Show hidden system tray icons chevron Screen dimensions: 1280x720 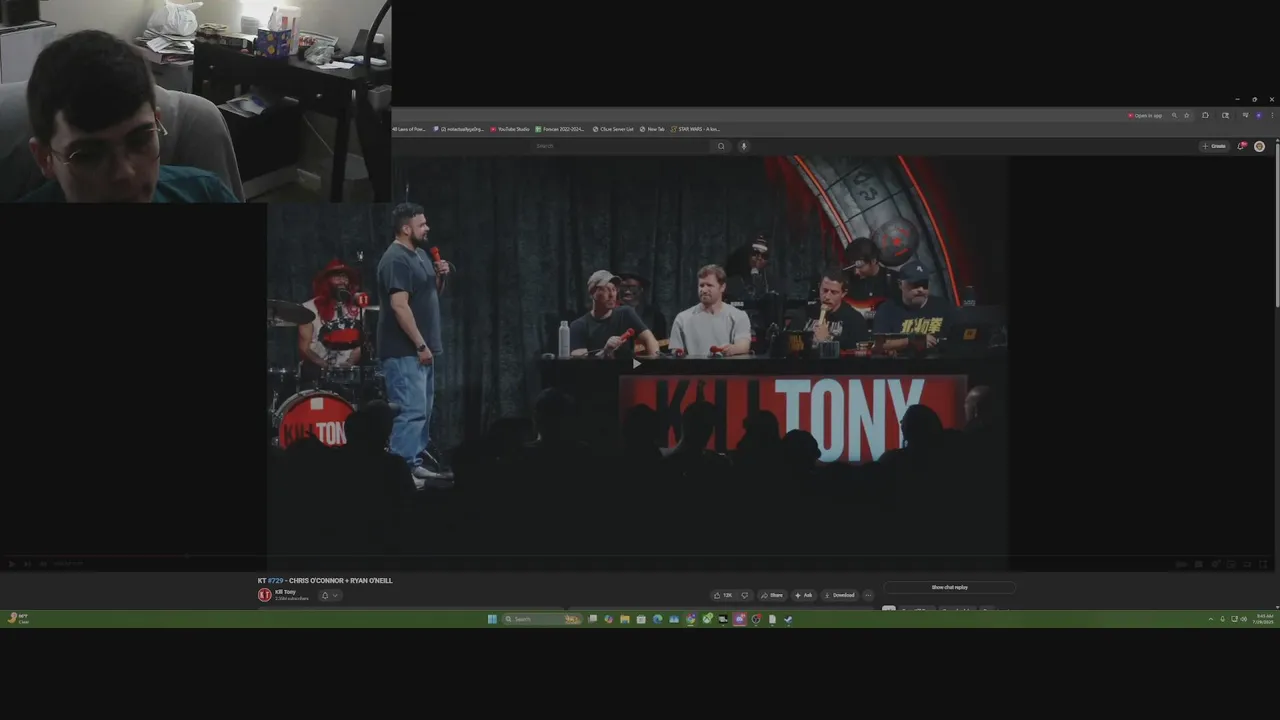click(x=1211, y=619)
